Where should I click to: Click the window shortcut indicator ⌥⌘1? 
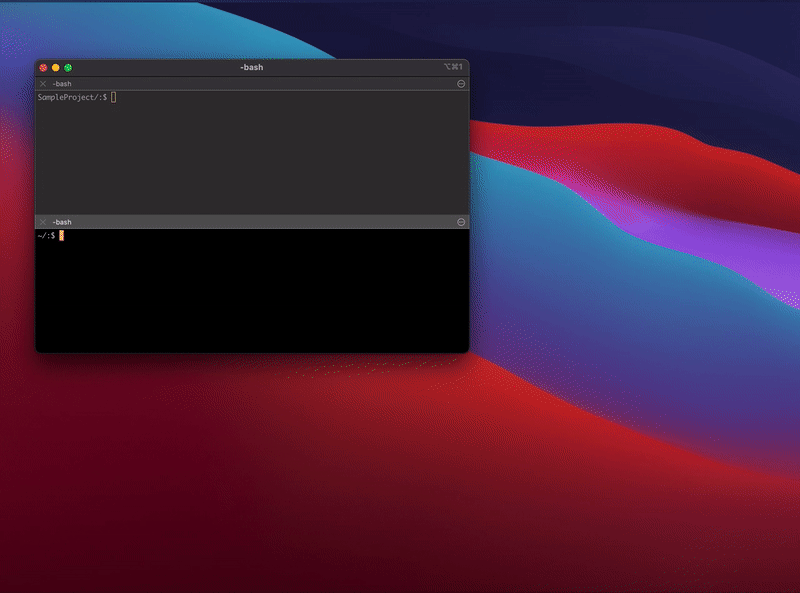point(453,67)
